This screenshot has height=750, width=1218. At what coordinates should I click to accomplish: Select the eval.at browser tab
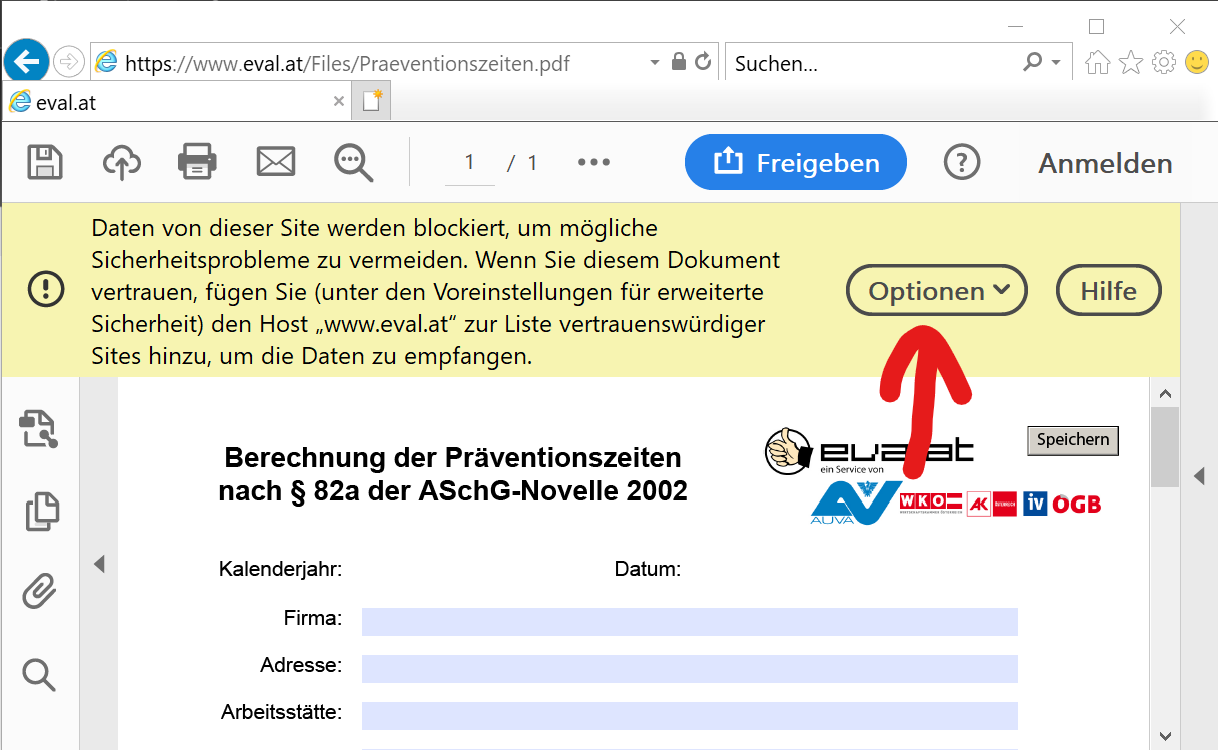pos(177,101)
